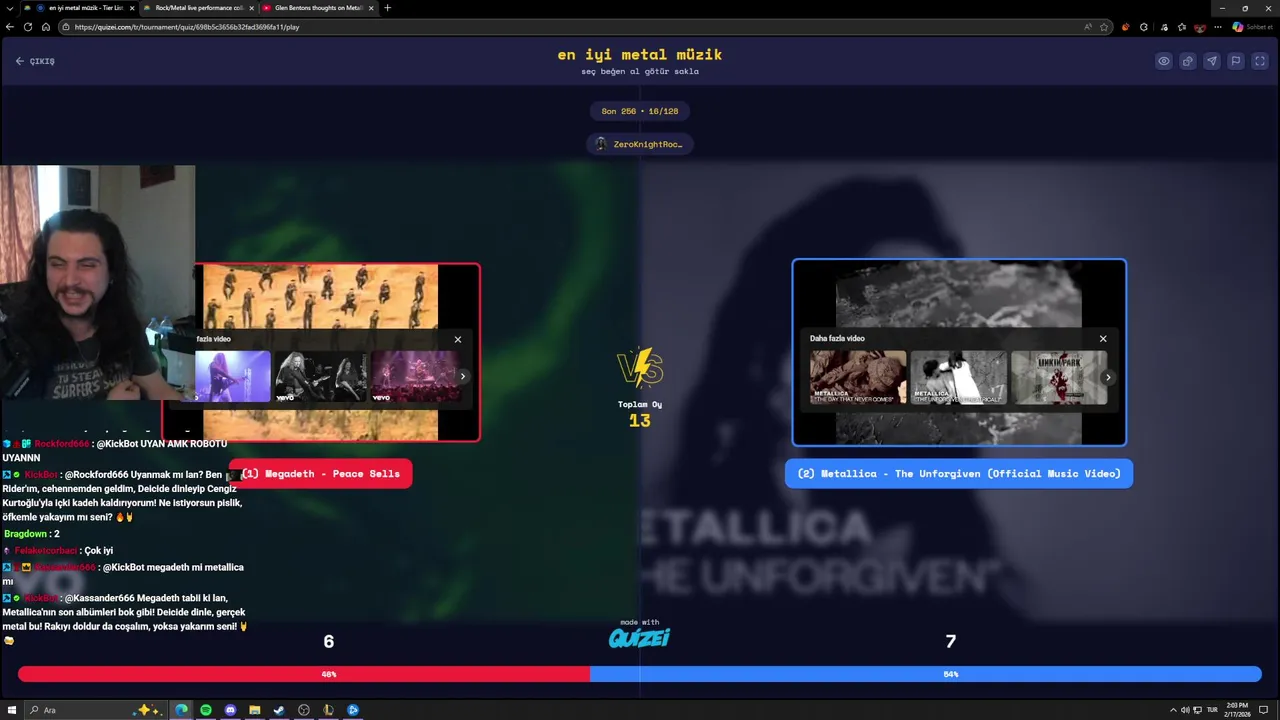Open the Linkin Park suggested video thumbnail
1280x720 pixels.
pos(1059,377)
